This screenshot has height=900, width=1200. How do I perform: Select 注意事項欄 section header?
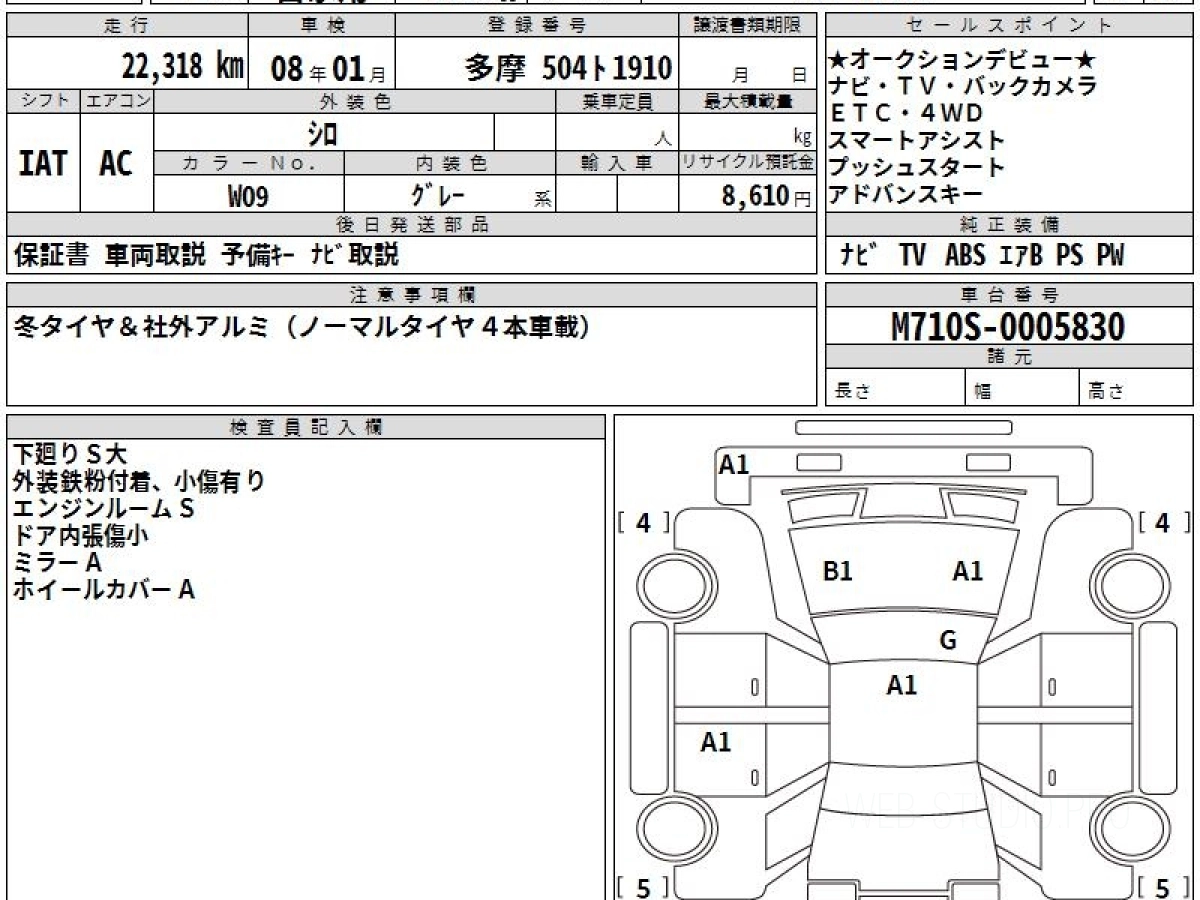coord(412,294)
